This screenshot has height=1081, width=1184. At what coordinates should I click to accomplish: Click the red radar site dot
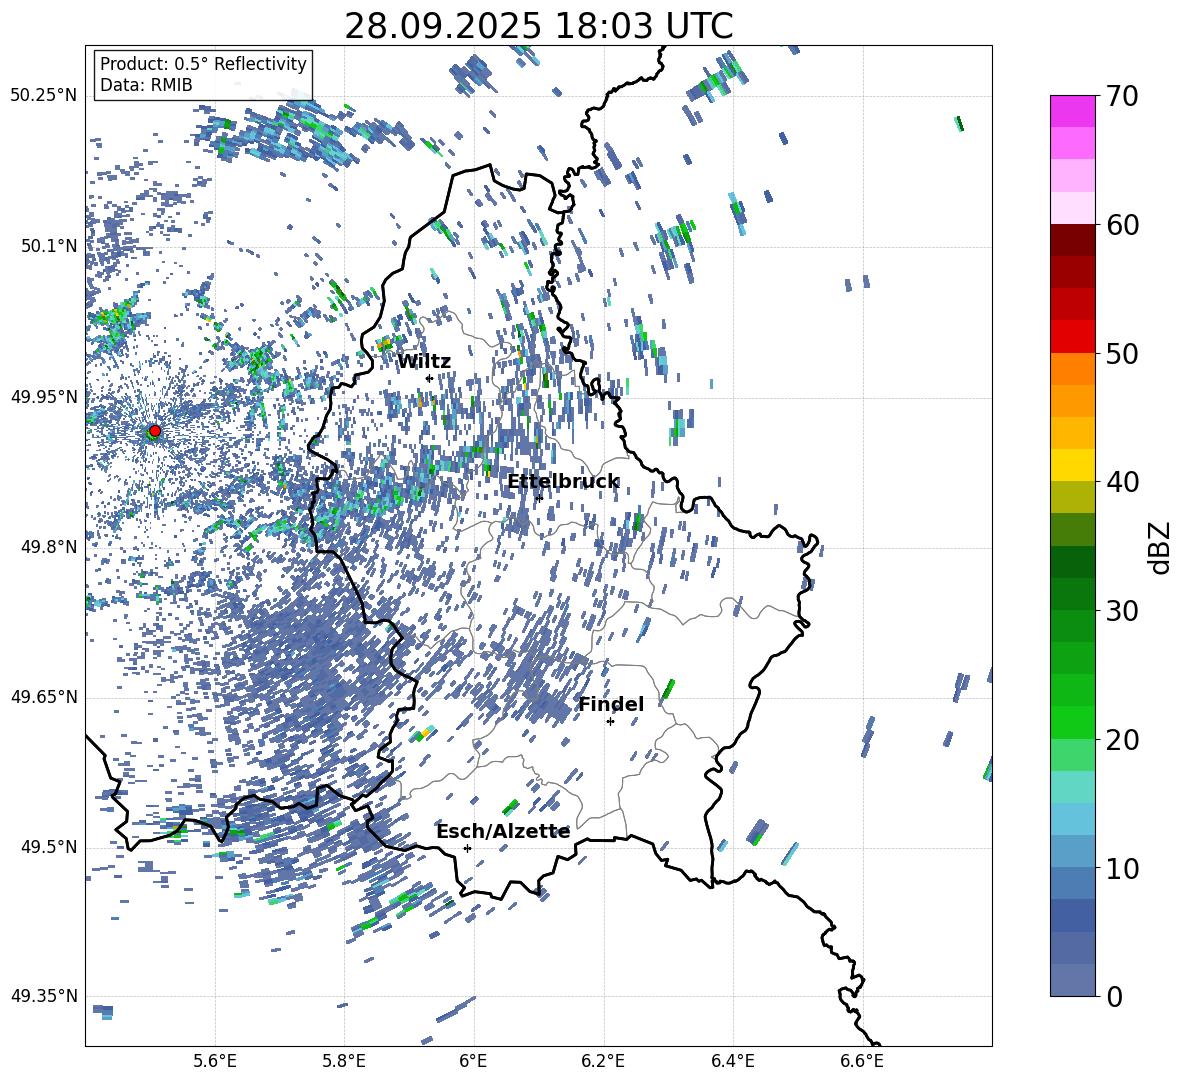[x=154, y=431]
